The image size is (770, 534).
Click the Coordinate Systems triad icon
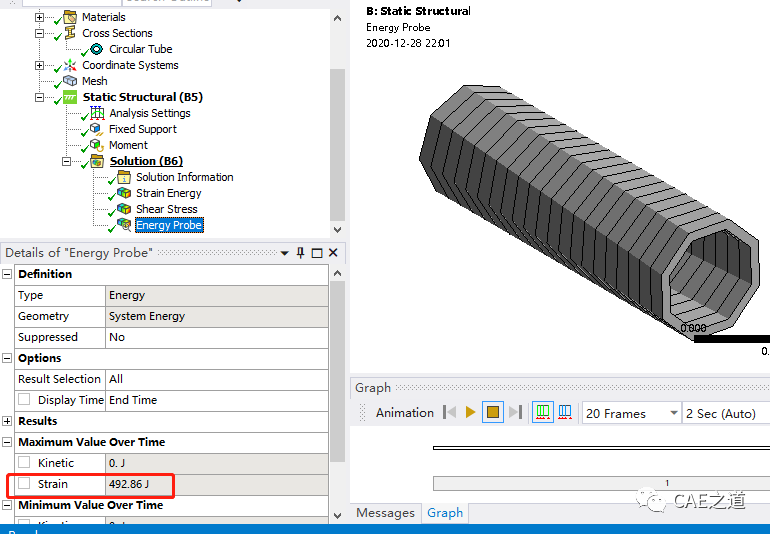pos(70,65)
